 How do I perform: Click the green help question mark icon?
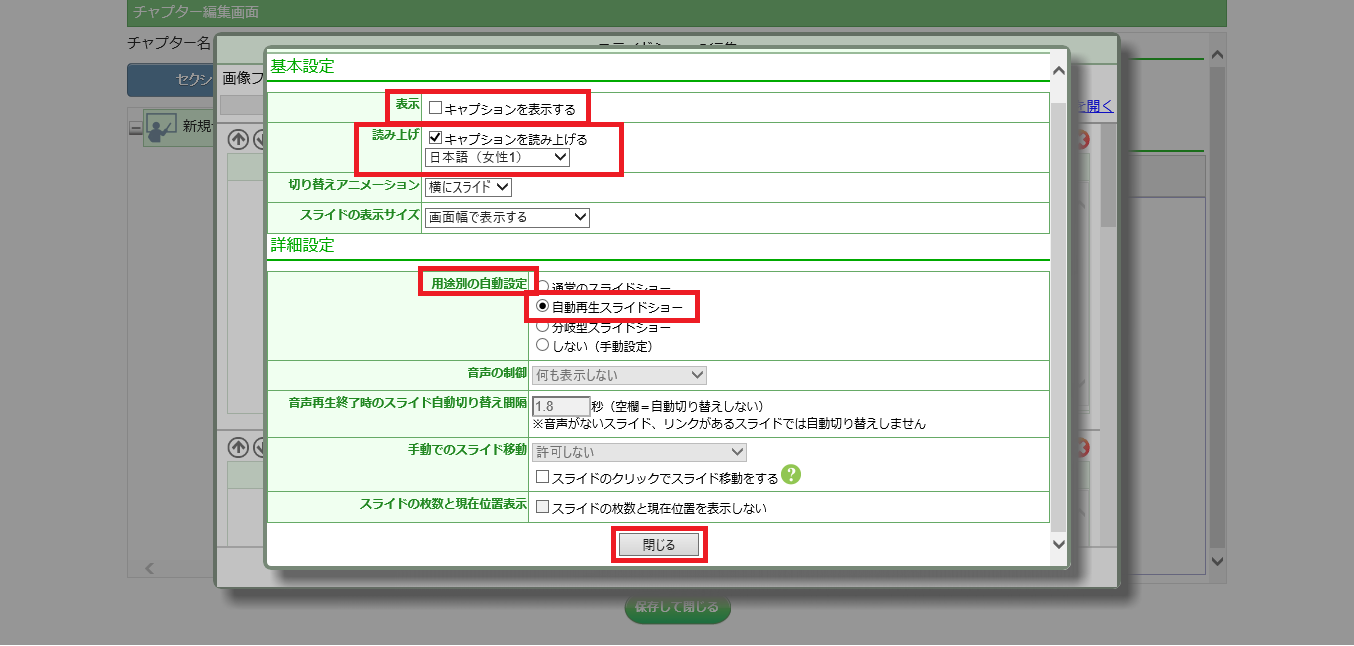pyautogui.click(x=792, y=475)
